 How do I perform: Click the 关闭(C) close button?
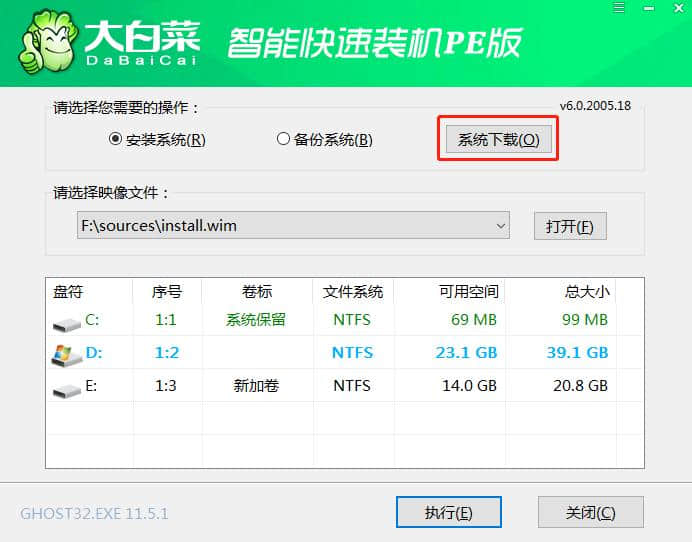(x=590, y=512)
